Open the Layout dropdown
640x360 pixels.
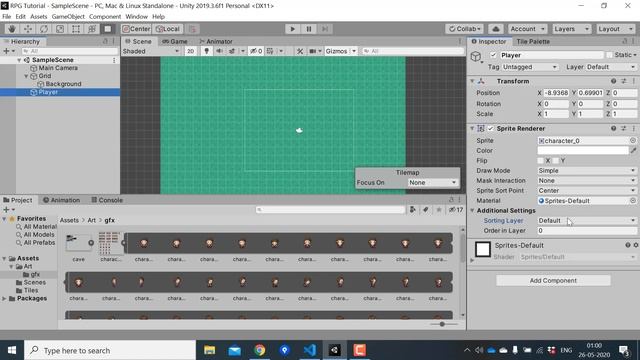pos(615,29)
